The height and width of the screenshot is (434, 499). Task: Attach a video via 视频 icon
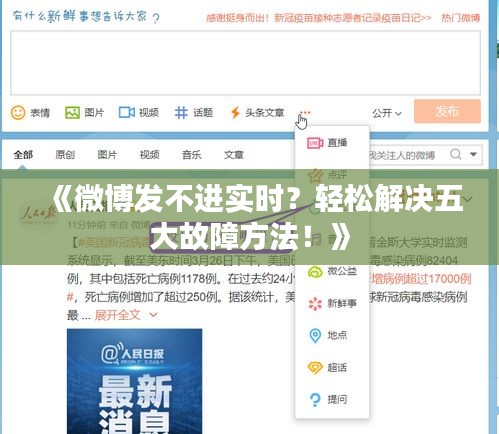[139, 113]
